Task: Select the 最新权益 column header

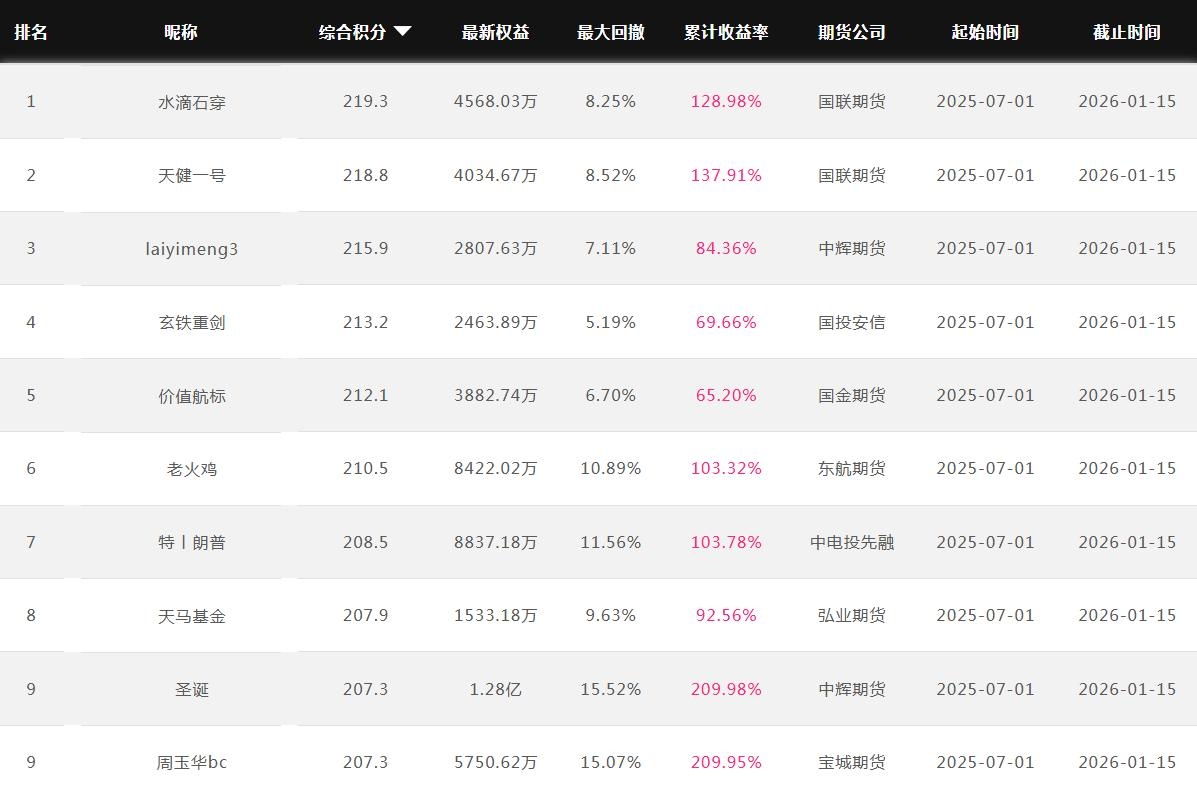Action: pos(495,32)
